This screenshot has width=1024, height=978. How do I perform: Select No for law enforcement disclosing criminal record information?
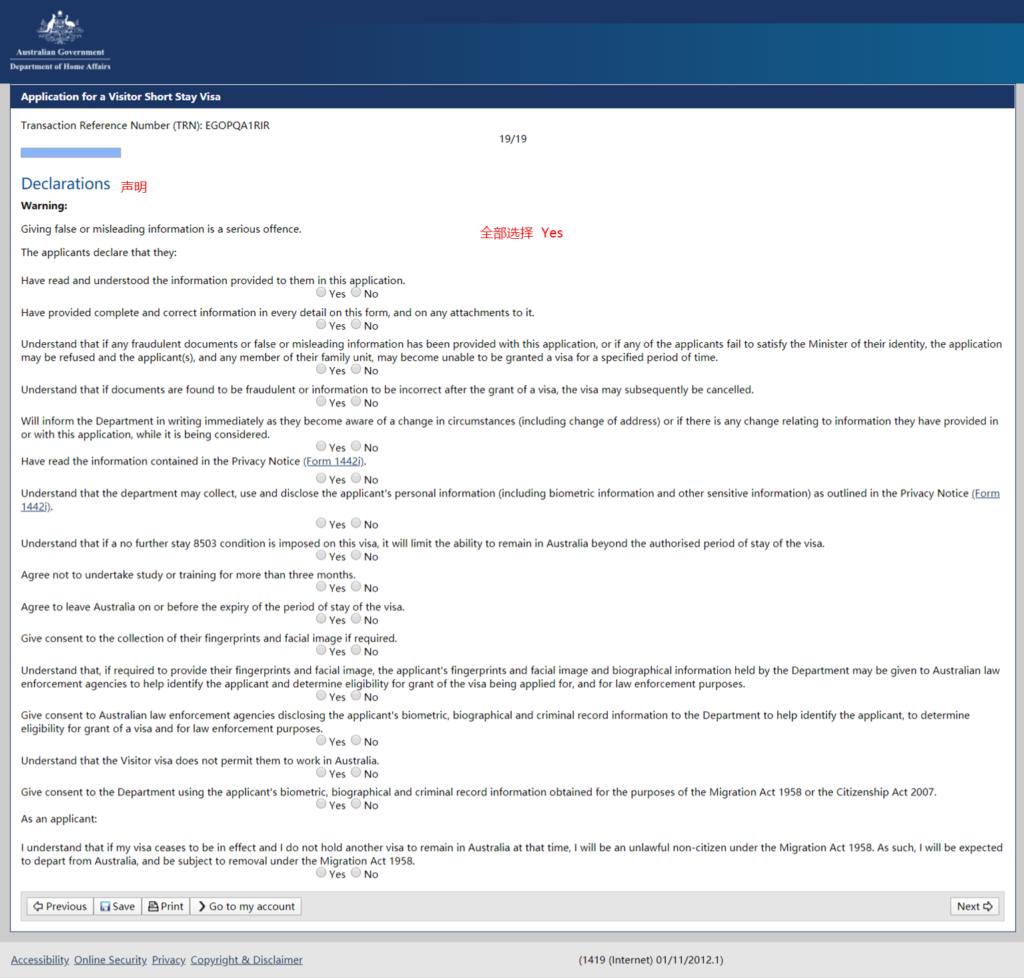click(356, 740)
